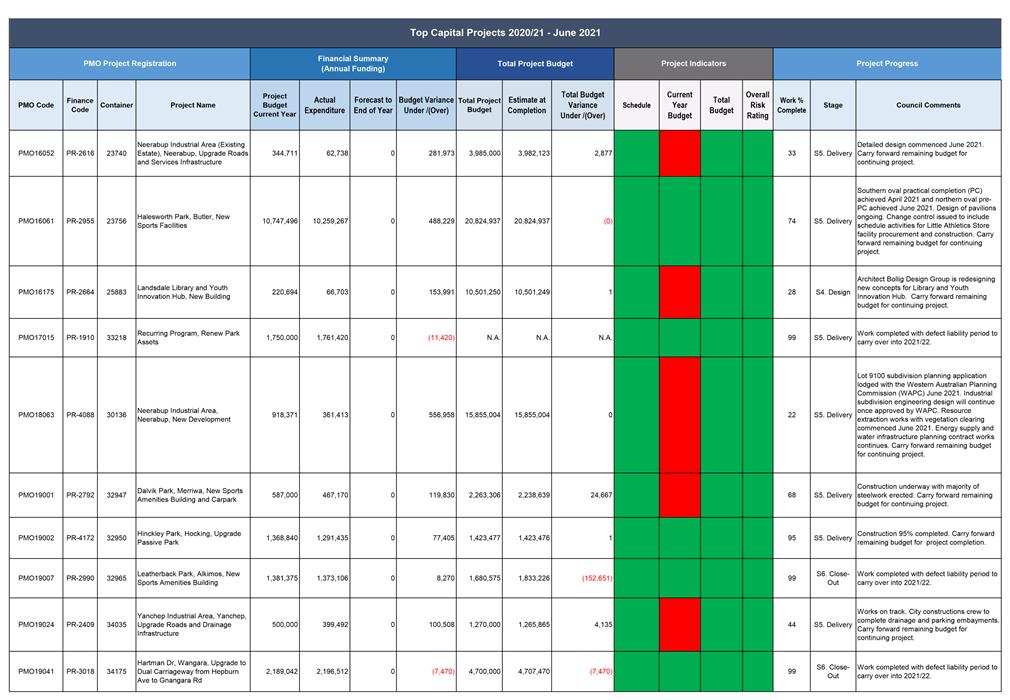Click comment starting 'Lot 9100 subdivision planning application'

point(926,415)
